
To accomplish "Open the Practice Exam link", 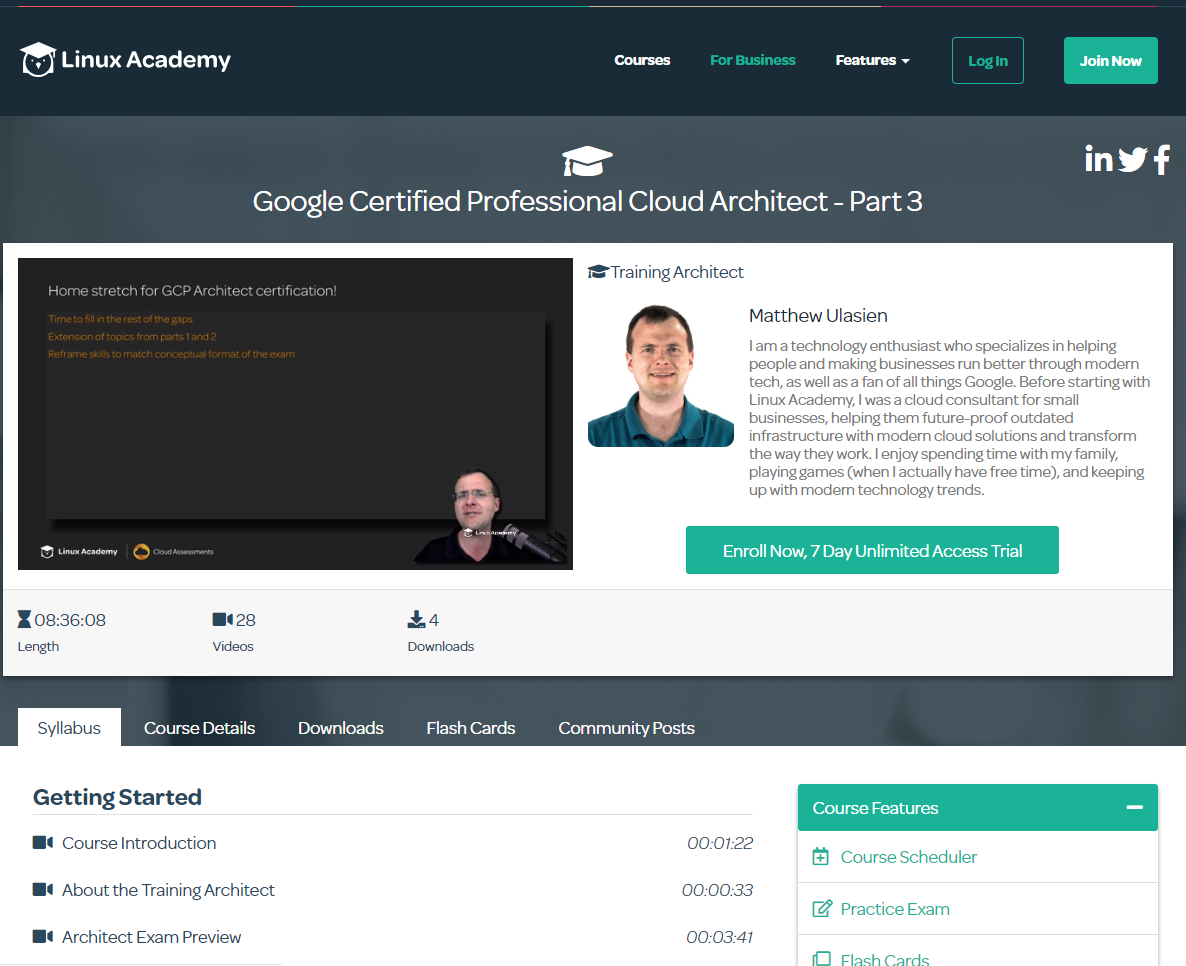I will (x=895, y=909).
